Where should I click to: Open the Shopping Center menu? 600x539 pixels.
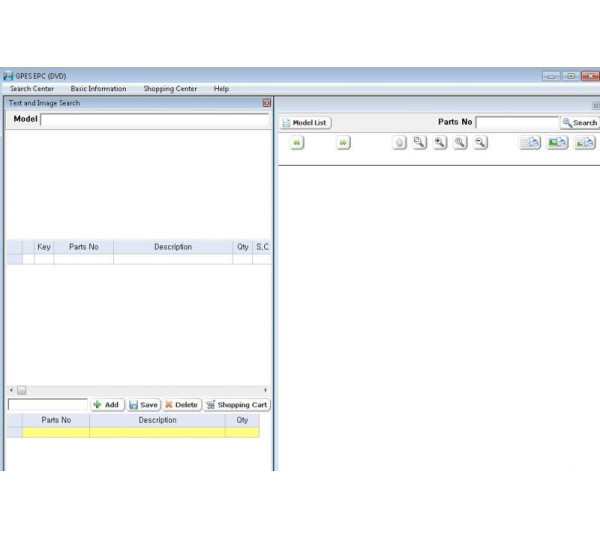tap(170, 89)
